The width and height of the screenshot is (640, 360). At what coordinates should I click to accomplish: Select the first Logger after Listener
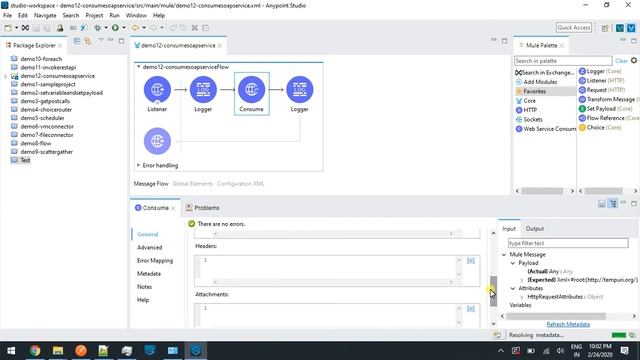coord(203,89)
